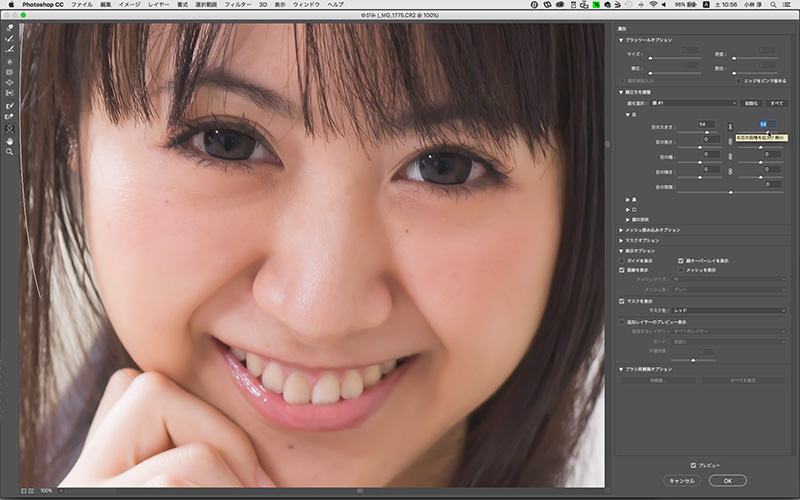Click the 再構築... button
Image resolution: width=800 pixels, height=500 pixels.
[x=658, y=381]
